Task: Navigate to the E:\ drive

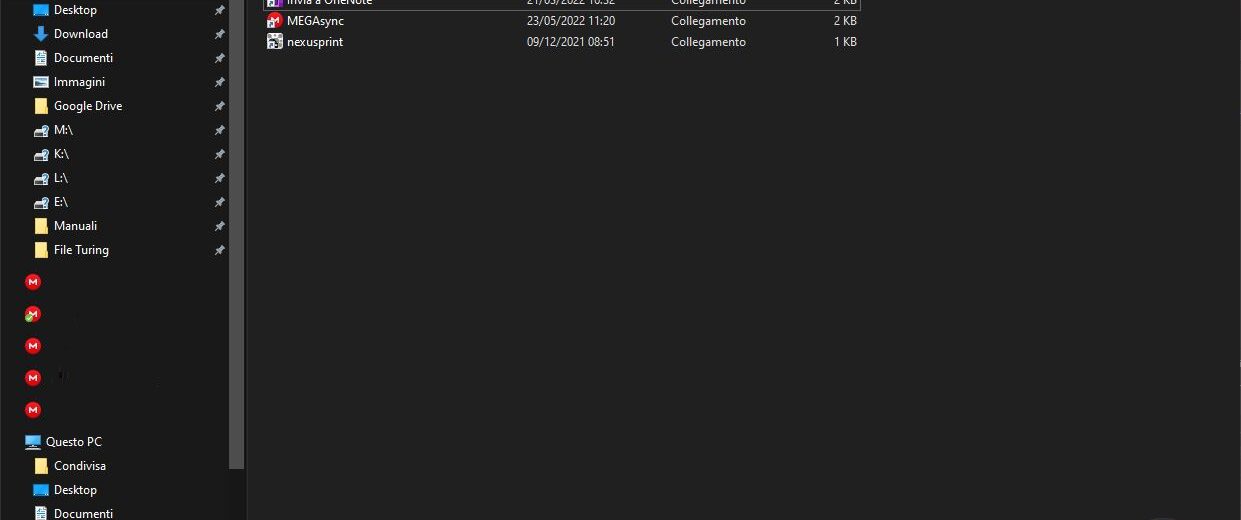Action: (x=61, y=202)
